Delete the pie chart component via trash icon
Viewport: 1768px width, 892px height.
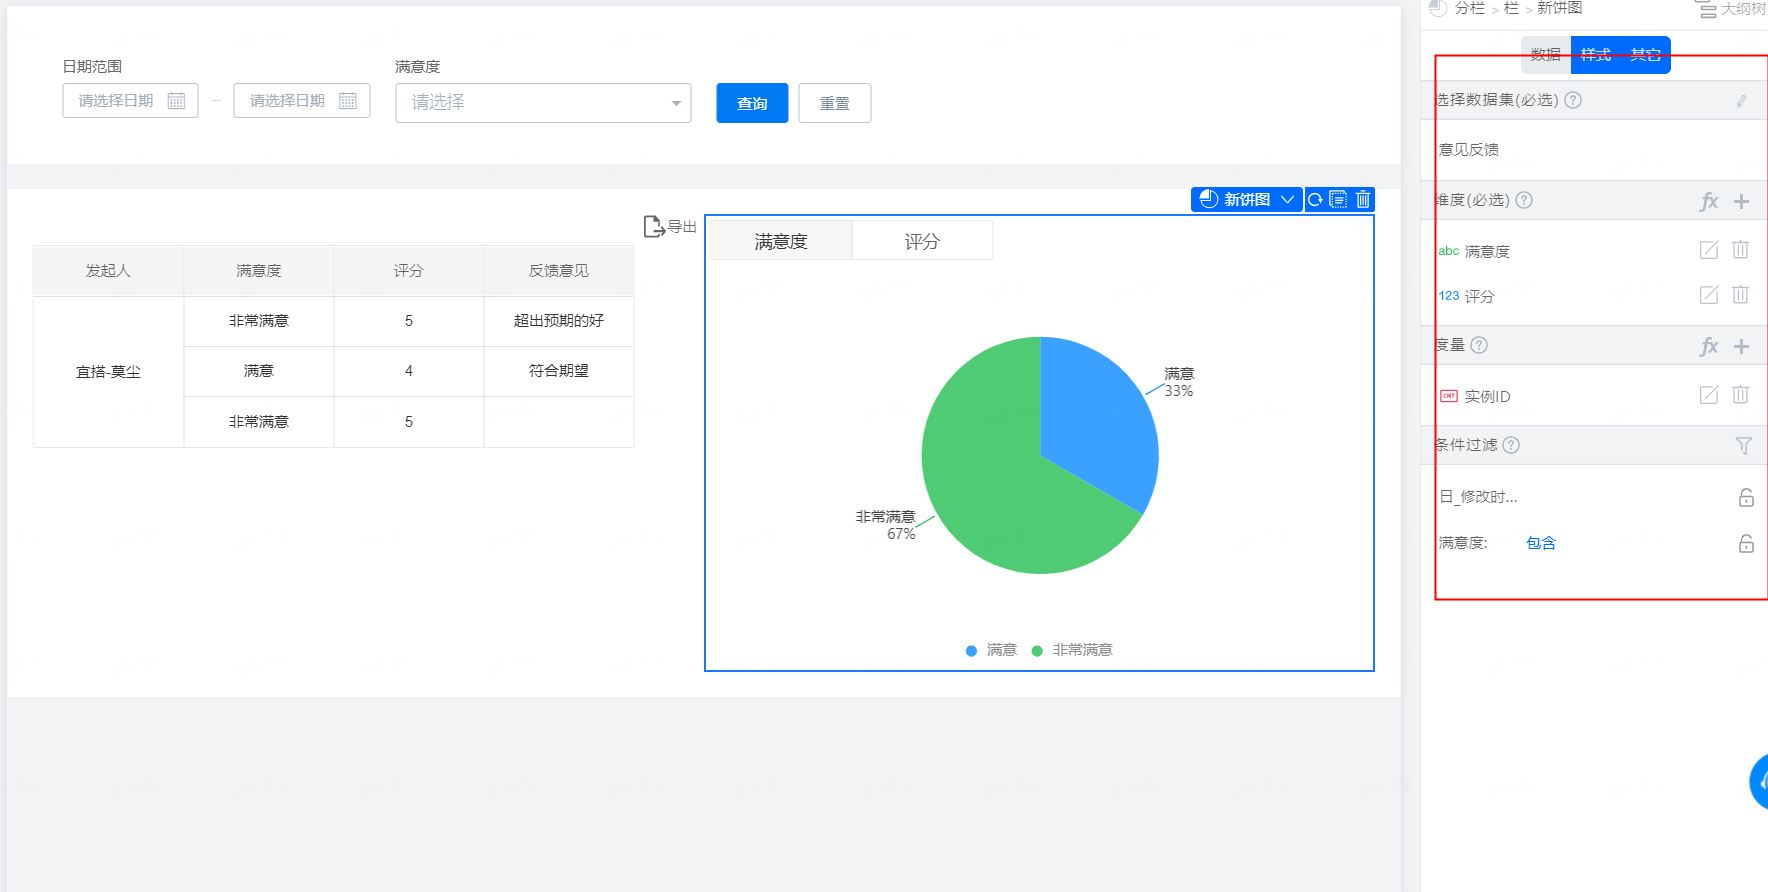(x=1363, y=199)
